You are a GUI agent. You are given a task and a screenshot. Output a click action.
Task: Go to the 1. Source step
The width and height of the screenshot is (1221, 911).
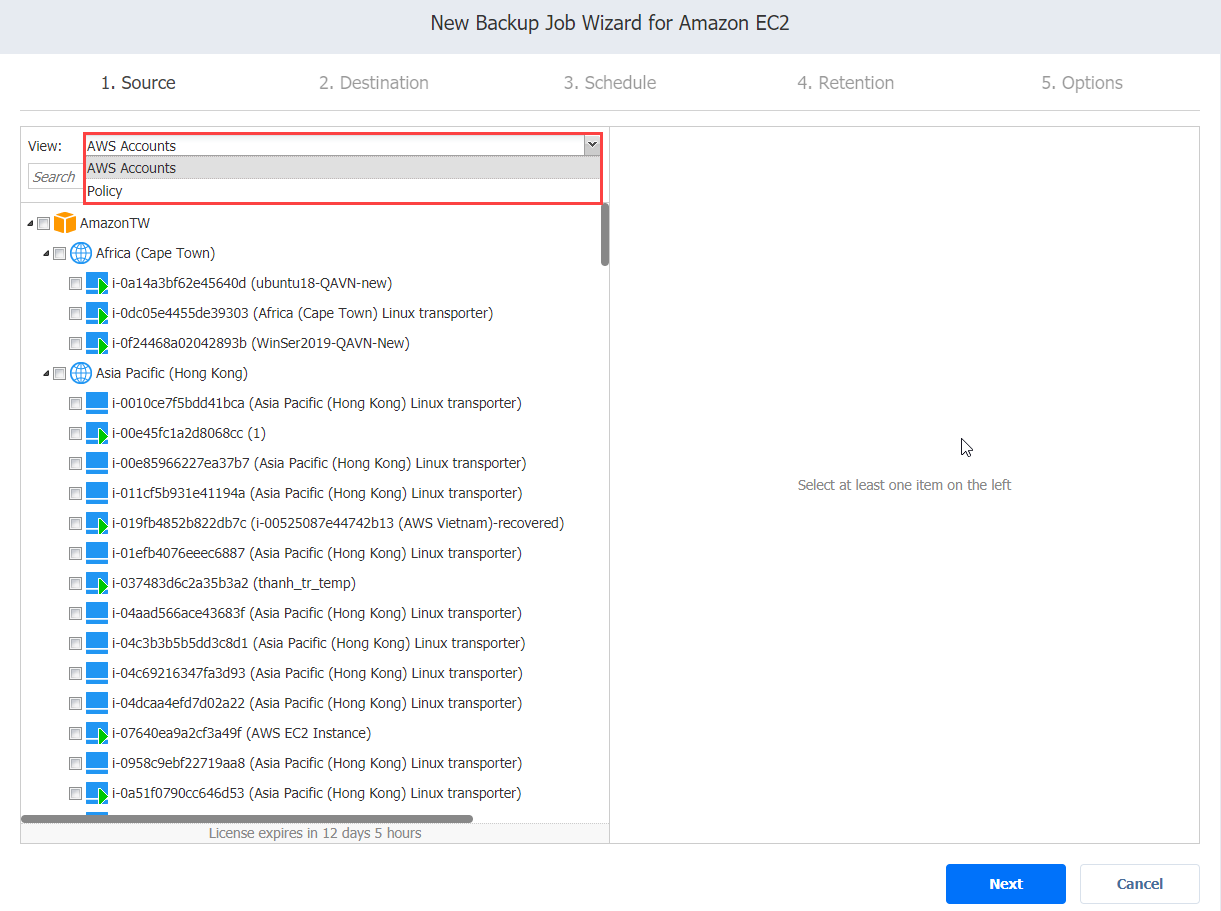(138, 83)
